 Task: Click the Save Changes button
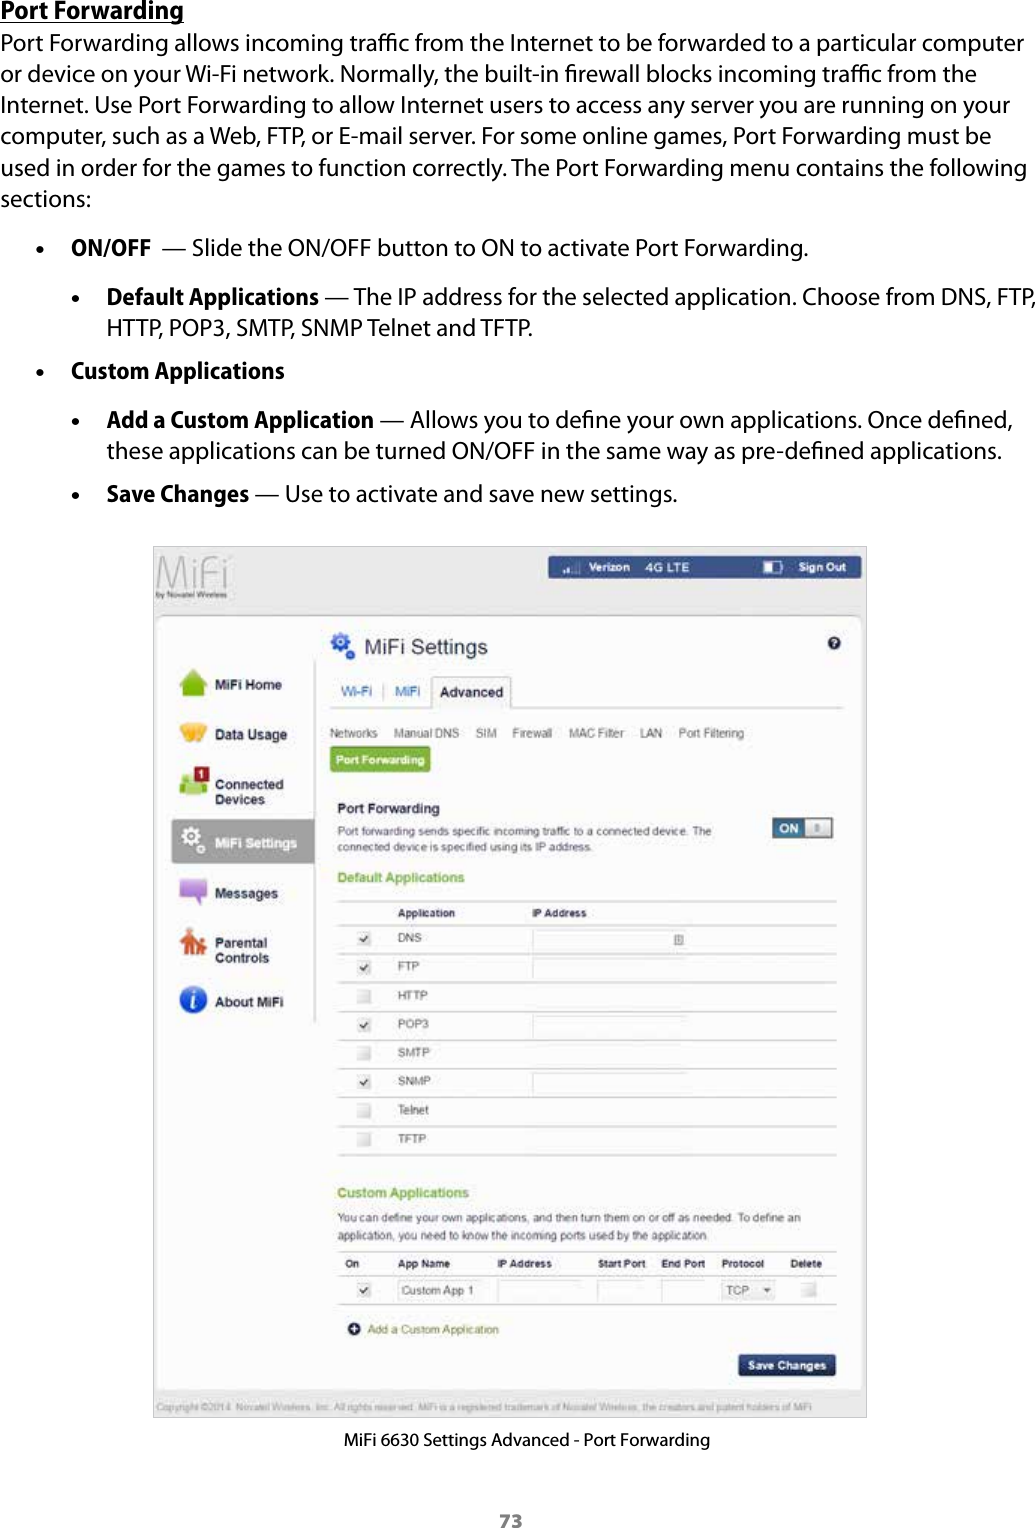coord(786,1364)
